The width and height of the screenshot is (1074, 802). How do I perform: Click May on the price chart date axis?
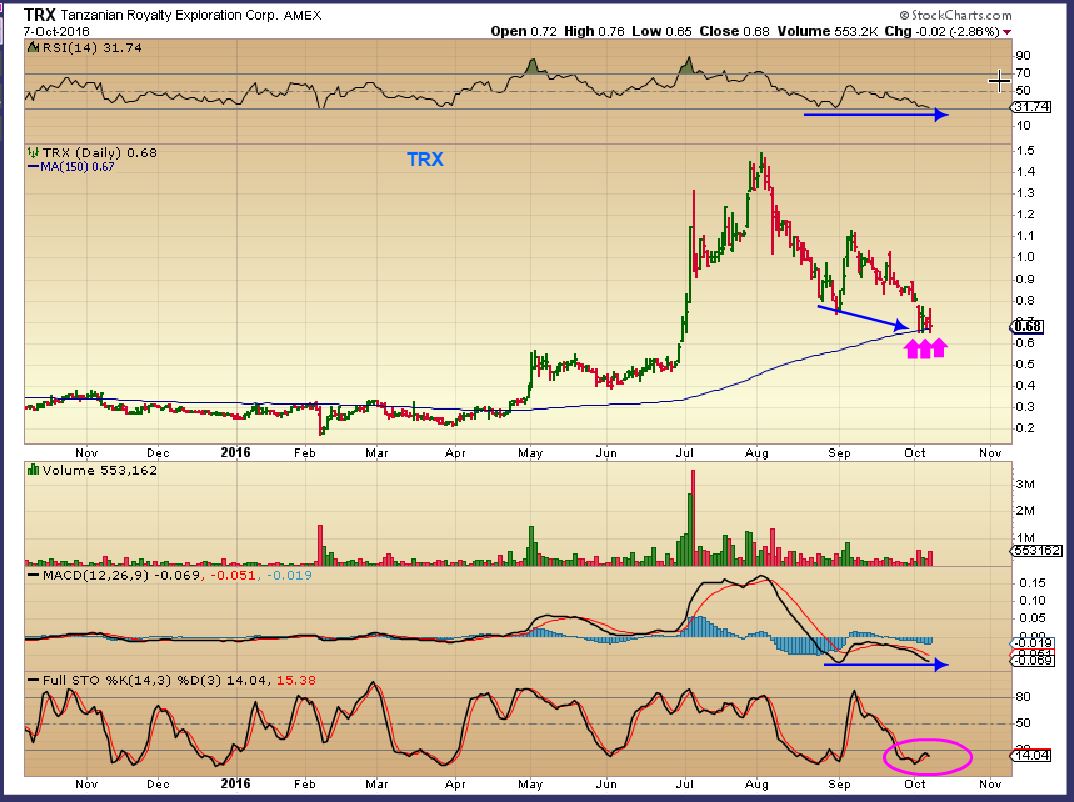tap(530, 453)
